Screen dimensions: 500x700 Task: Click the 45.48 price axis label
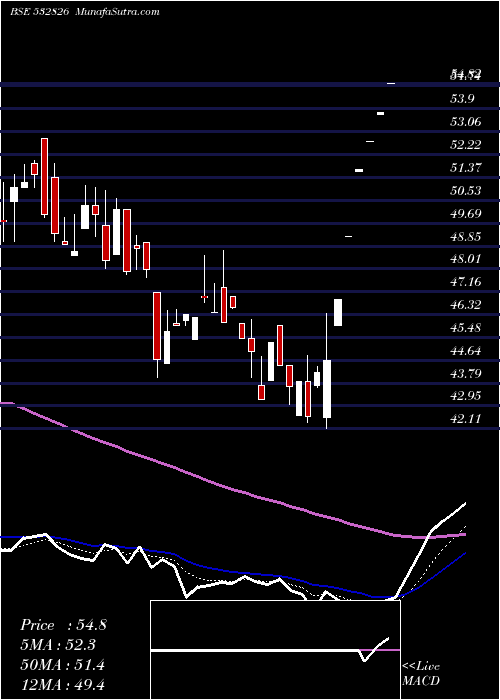[466, 328]
